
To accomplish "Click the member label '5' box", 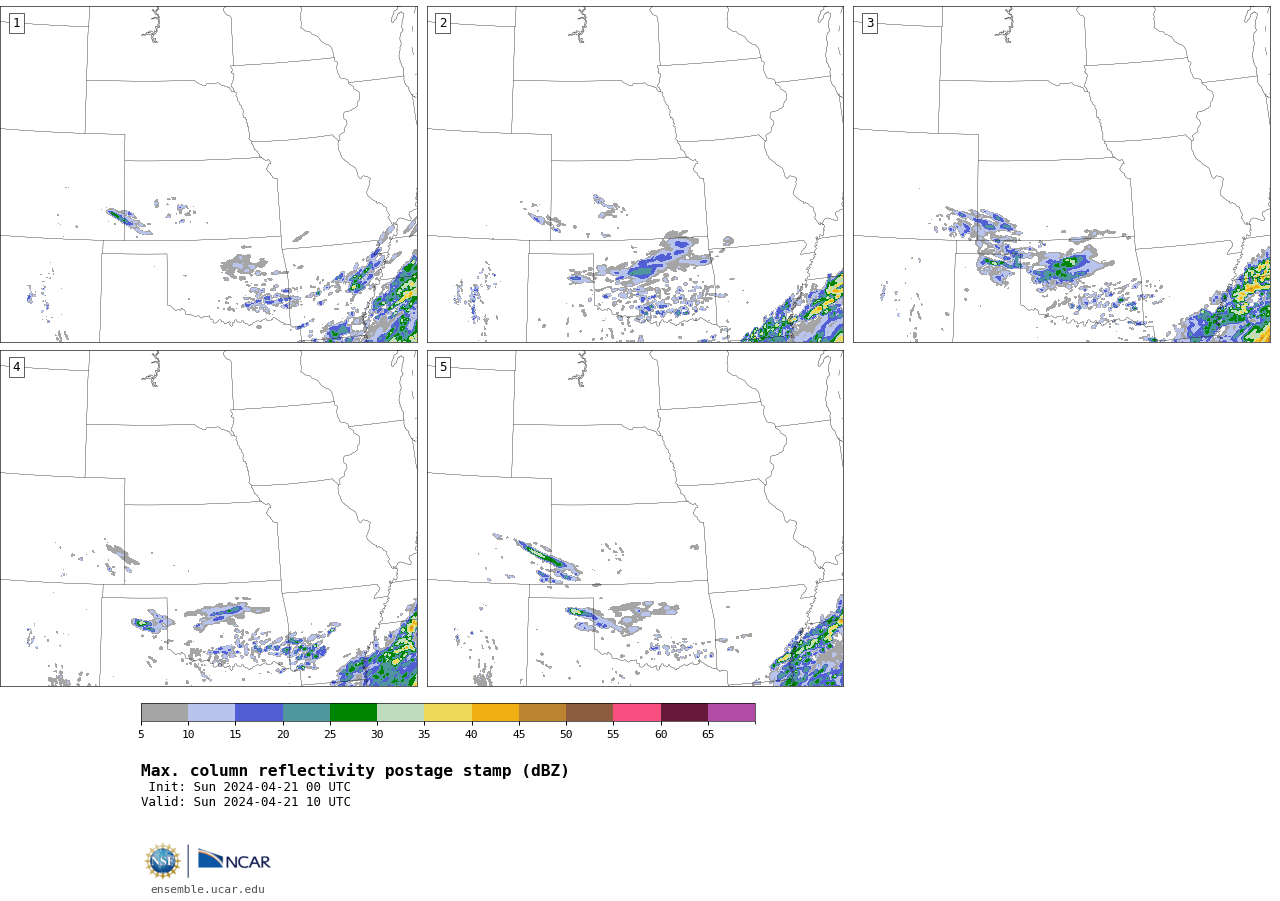I will pos(443,367).
